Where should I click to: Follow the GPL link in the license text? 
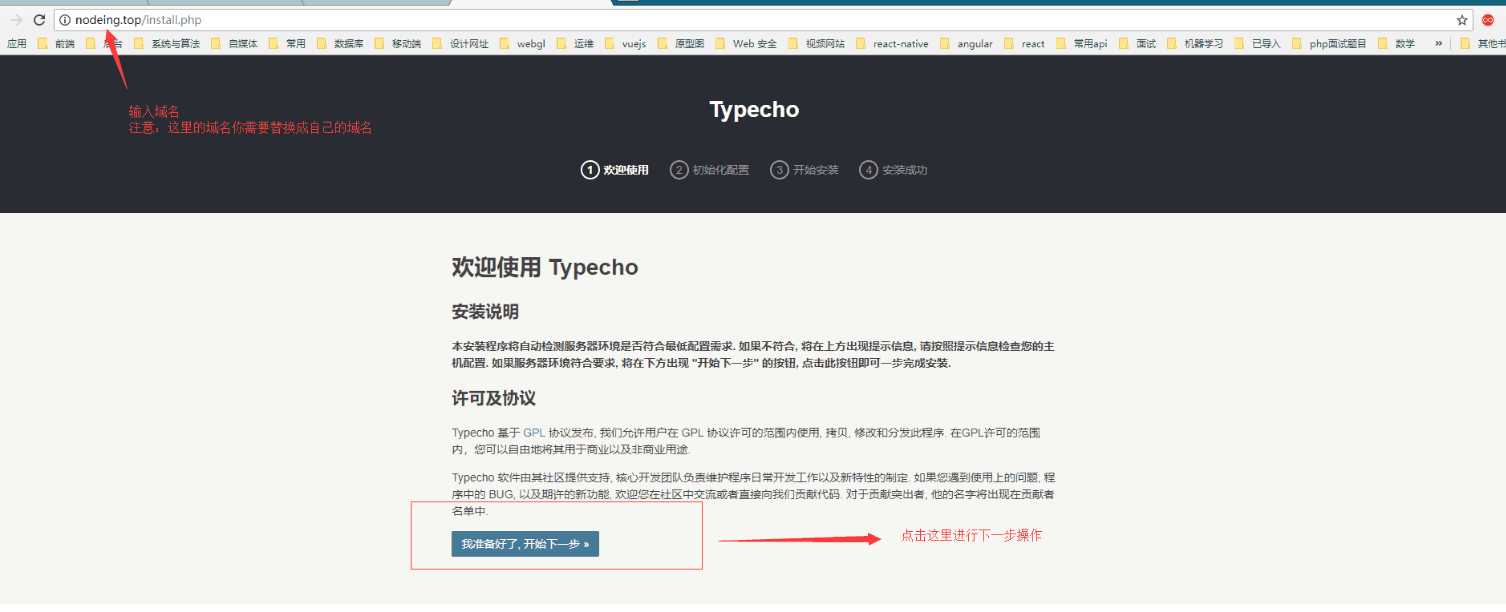click(534, 433)
